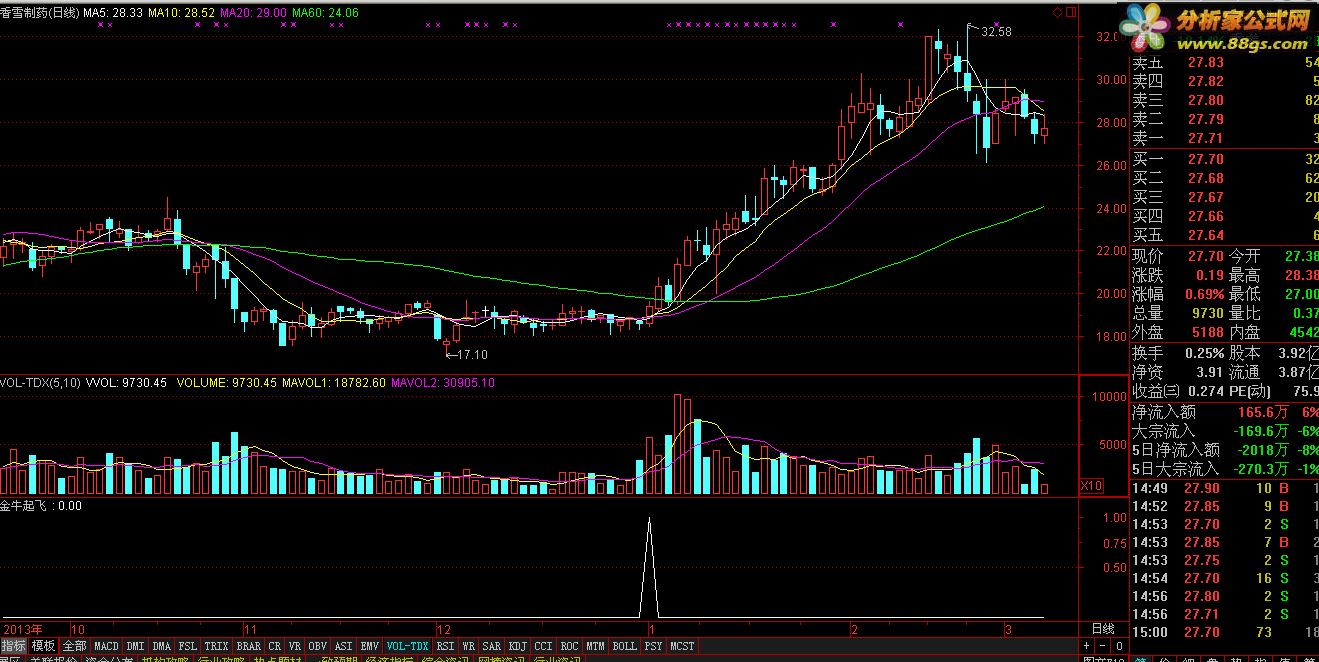Image resolution: width=1319 pixels, height=662 pixels.
Task: Click the 买三 27.67 bid row
Action: [x=1225, y=197]
